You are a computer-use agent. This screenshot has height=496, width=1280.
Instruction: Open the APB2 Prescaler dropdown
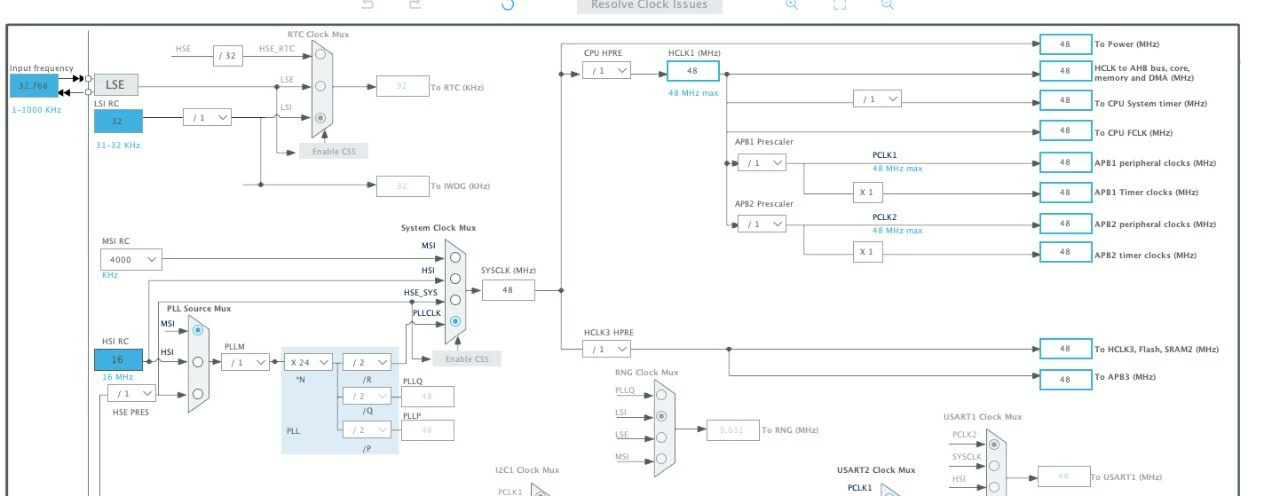[x=762, y=224]
